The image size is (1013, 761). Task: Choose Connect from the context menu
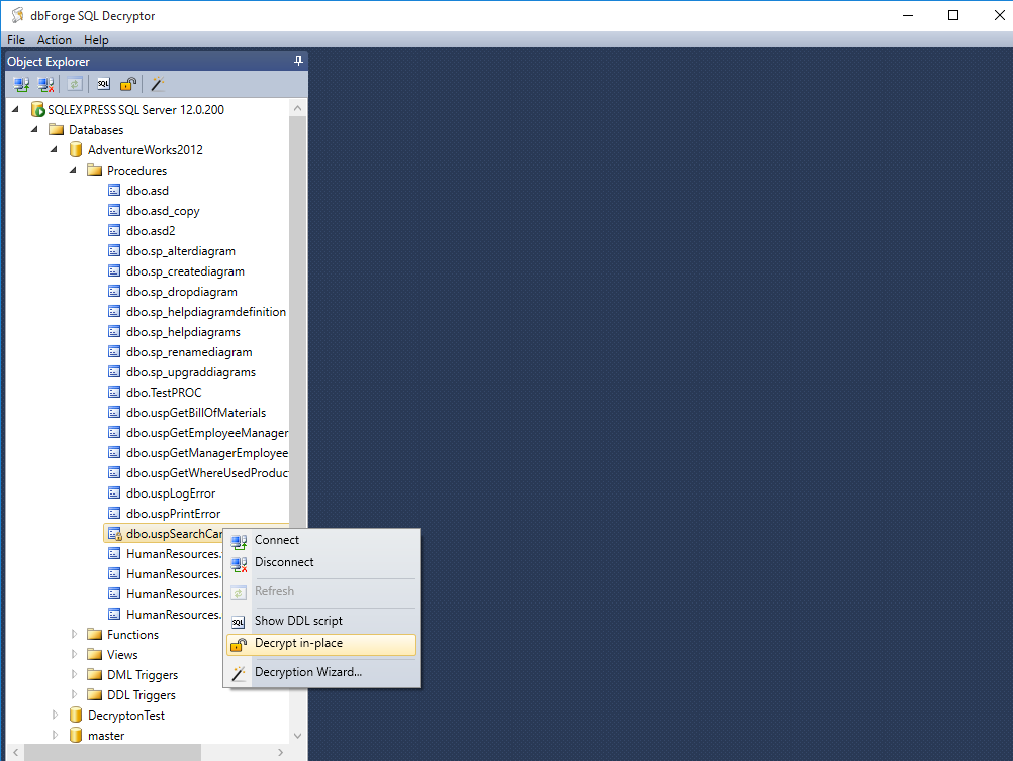click(x=321, y=540)
